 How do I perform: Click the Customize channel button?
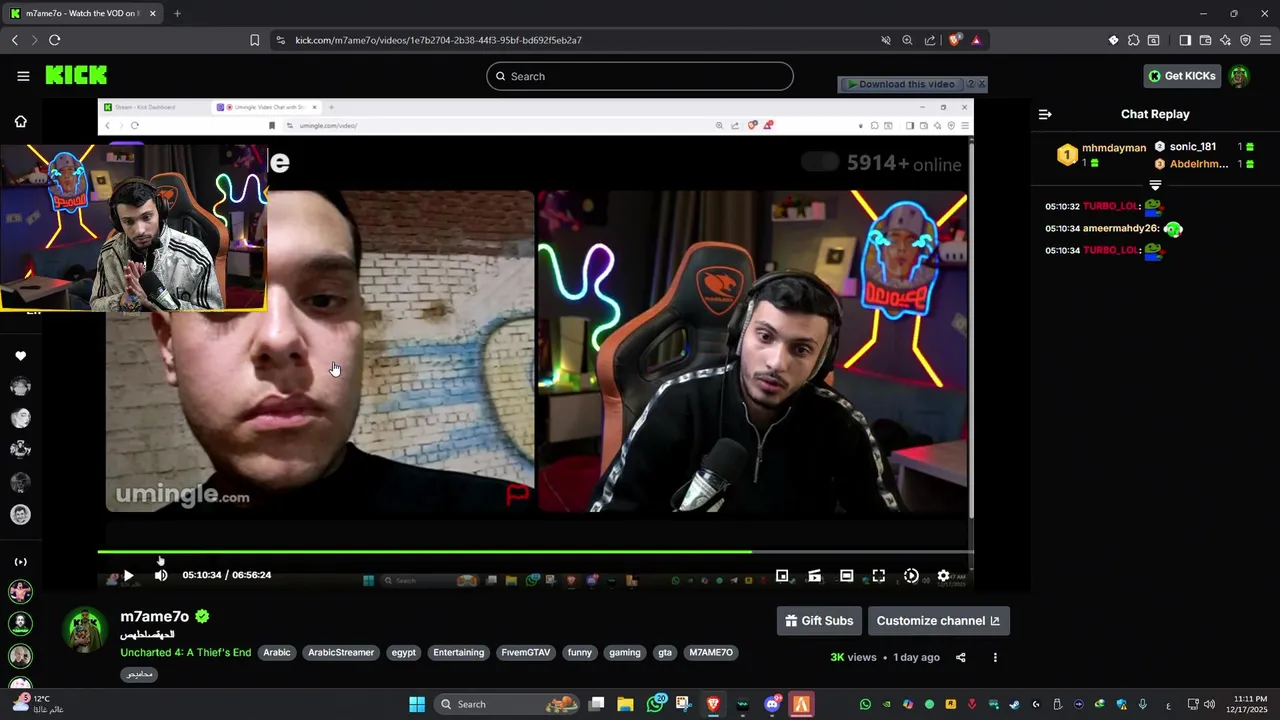point(938,621)
